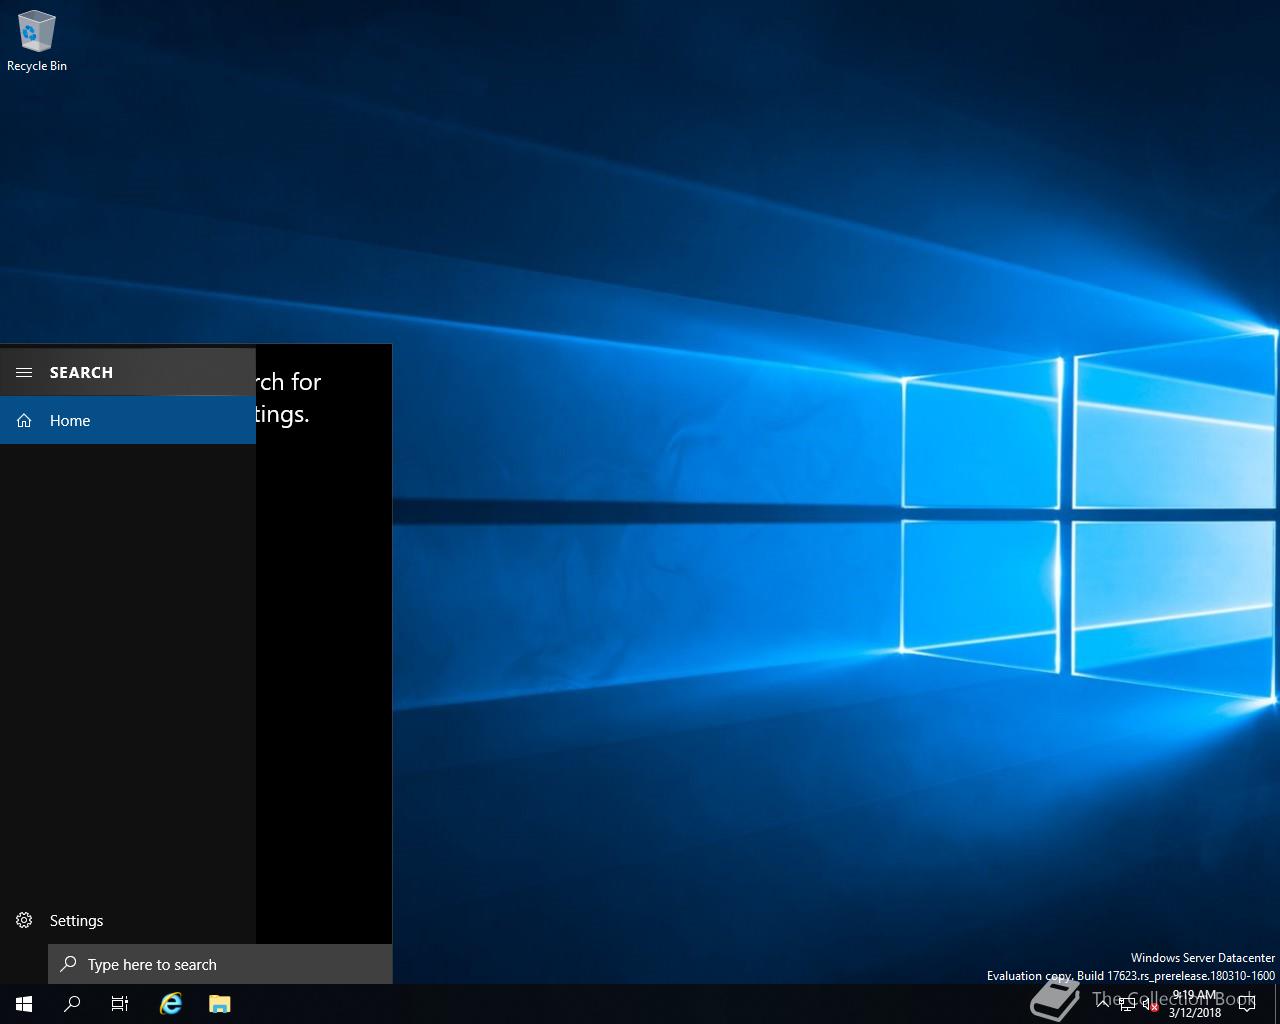Image resolution: width=1280 pixels, height=1024 pixels.
Task: Open Task View on the taskbar
Action: (120, 1004)
